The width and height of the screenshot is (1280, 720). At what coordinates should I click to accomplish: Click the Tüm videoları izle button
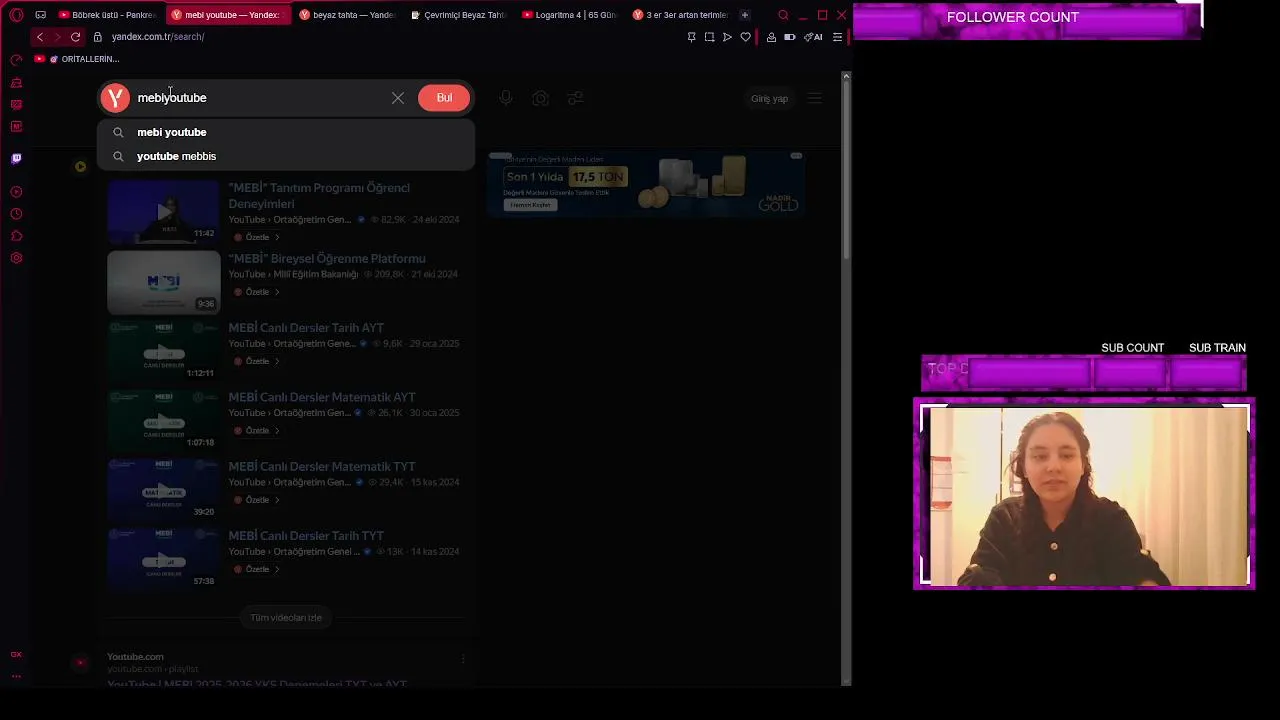pos(286,618)
